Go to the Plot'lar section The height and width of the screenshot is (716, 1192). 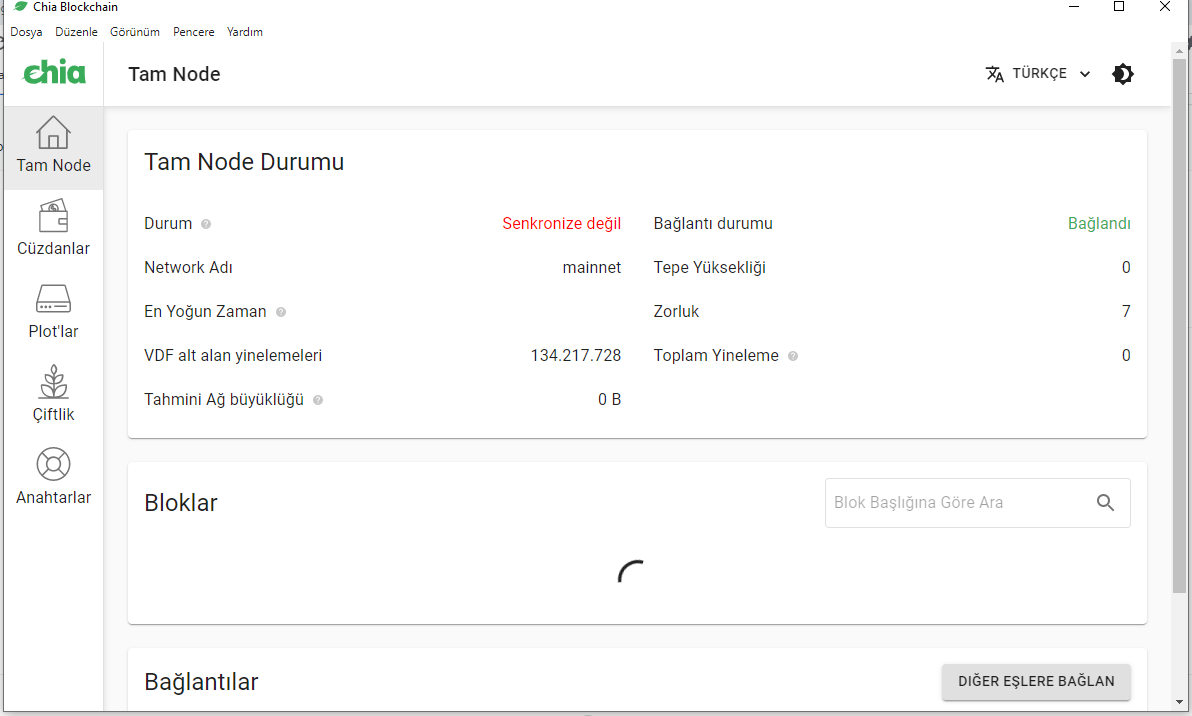[53, 313]
